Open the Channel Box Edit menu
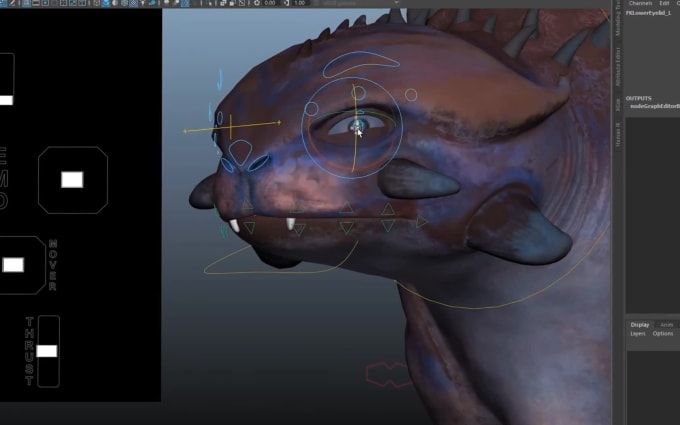Viewport: 680px width, 425px height. point(664,3)
